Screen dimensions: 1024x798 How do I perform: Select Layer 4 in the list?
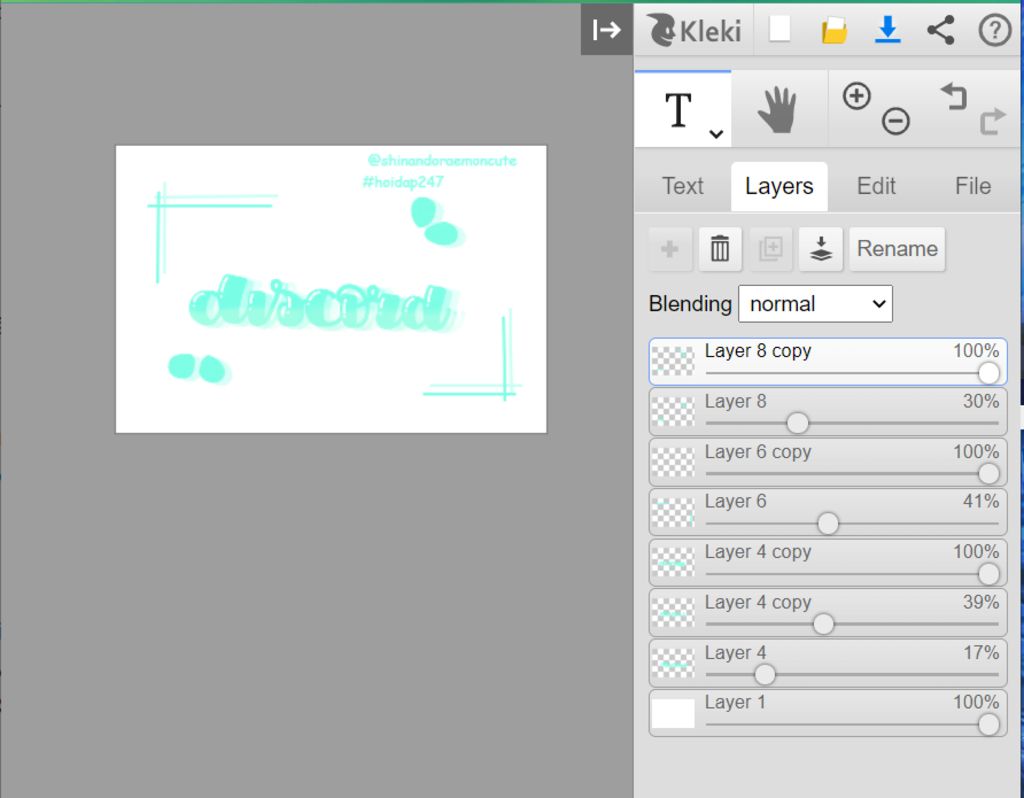[x=827, y=663]
